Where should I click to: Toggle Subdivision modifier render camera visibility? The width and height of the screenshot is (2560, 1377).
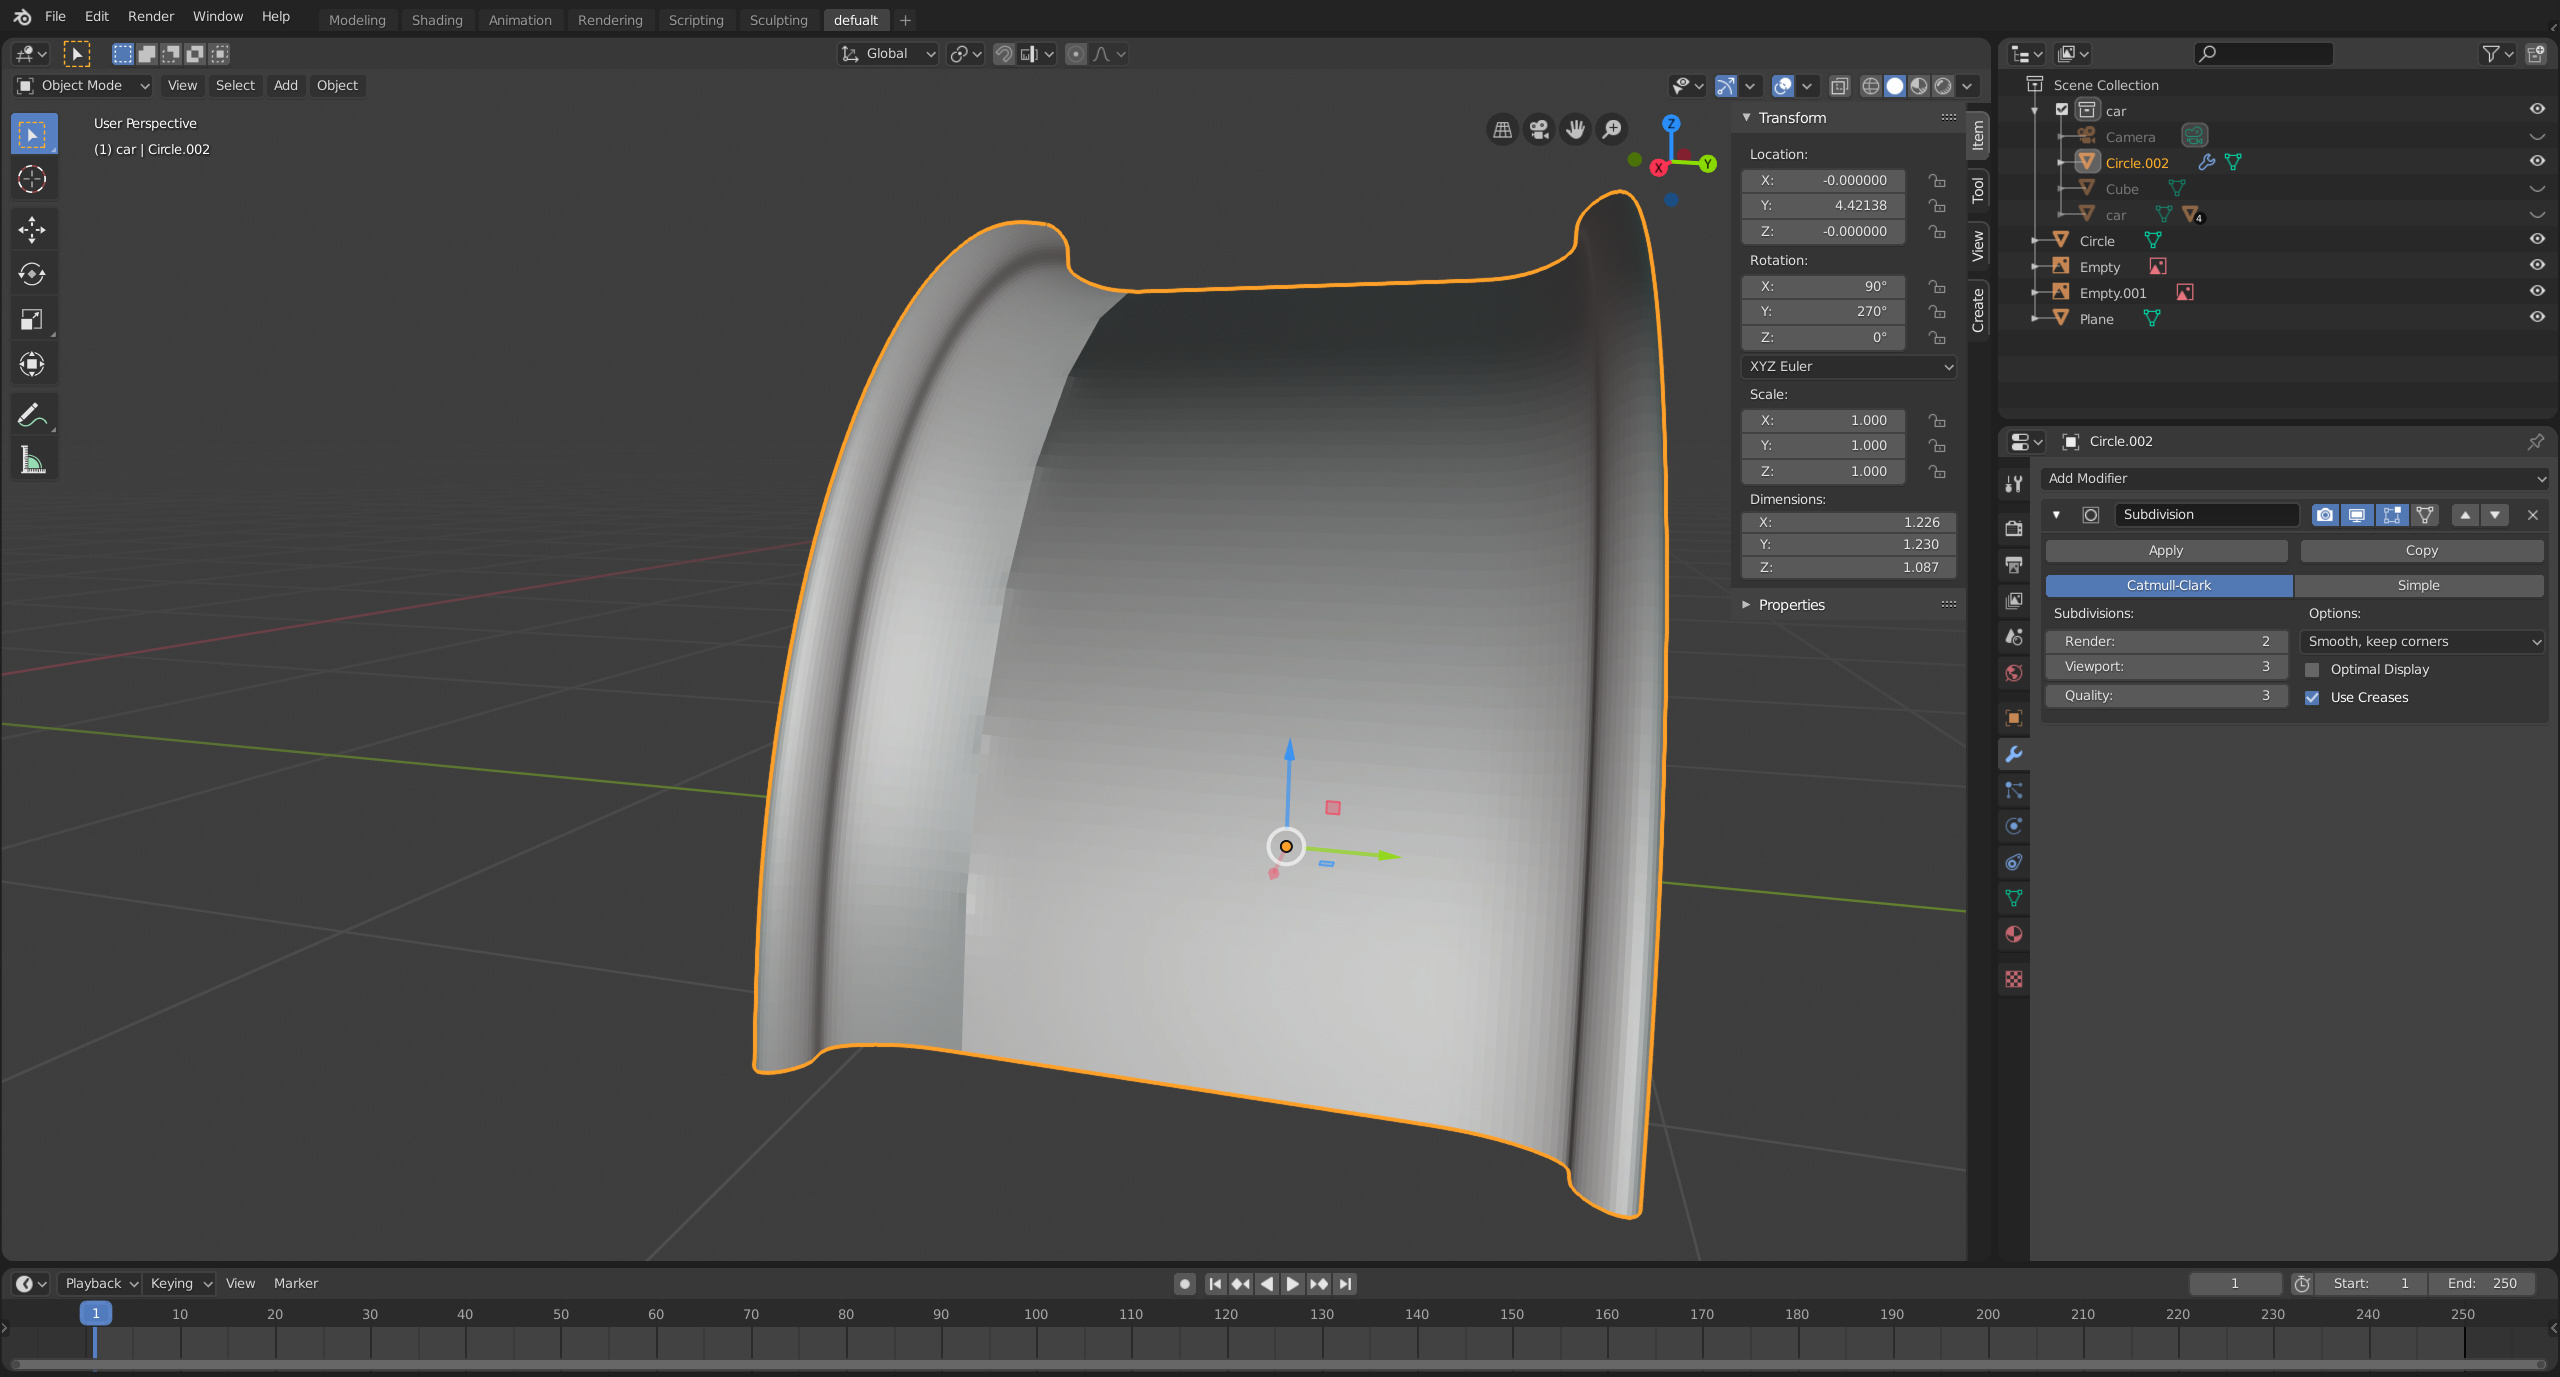(x=2324, y=515)
